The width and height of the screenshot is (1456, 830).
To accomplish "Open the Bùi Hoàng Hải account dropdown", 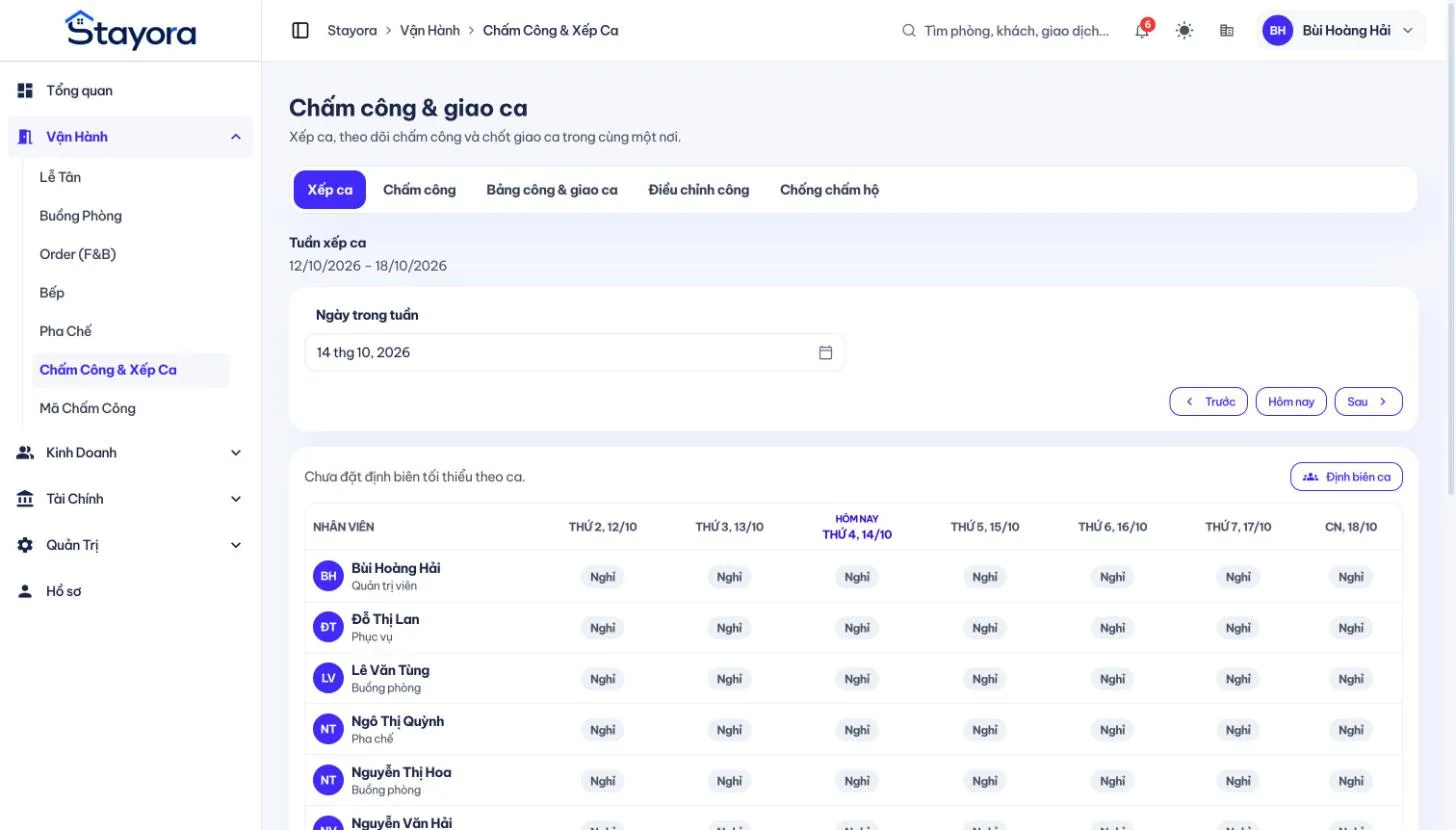I will click(x=1341, y=31).
